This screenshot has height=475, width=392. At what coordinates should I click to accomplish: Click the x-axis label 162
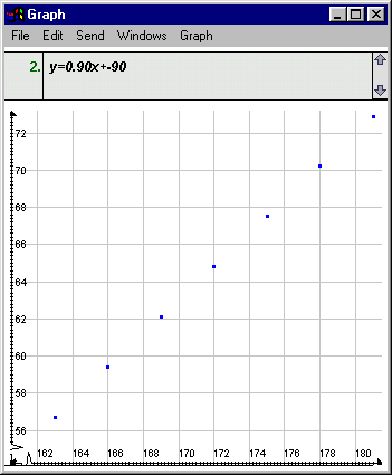click(x=45, y=453)
